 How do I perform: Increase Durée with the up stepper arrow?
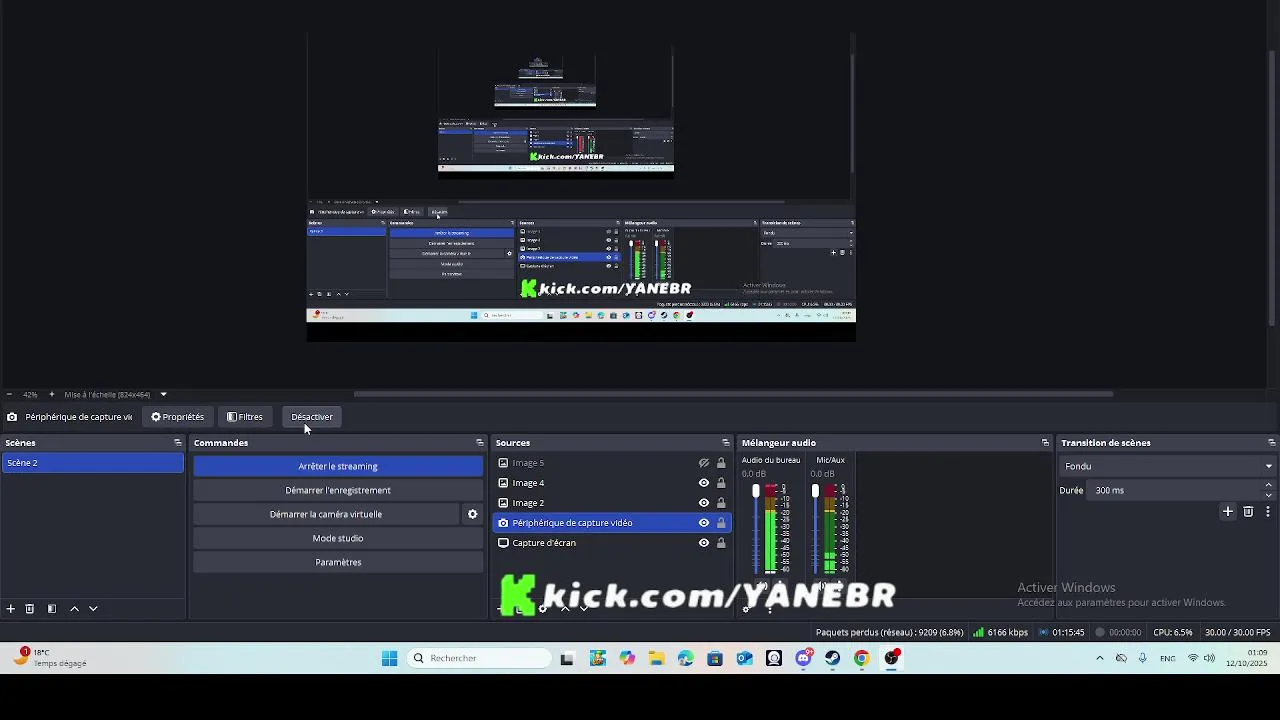pos(1269,485)
